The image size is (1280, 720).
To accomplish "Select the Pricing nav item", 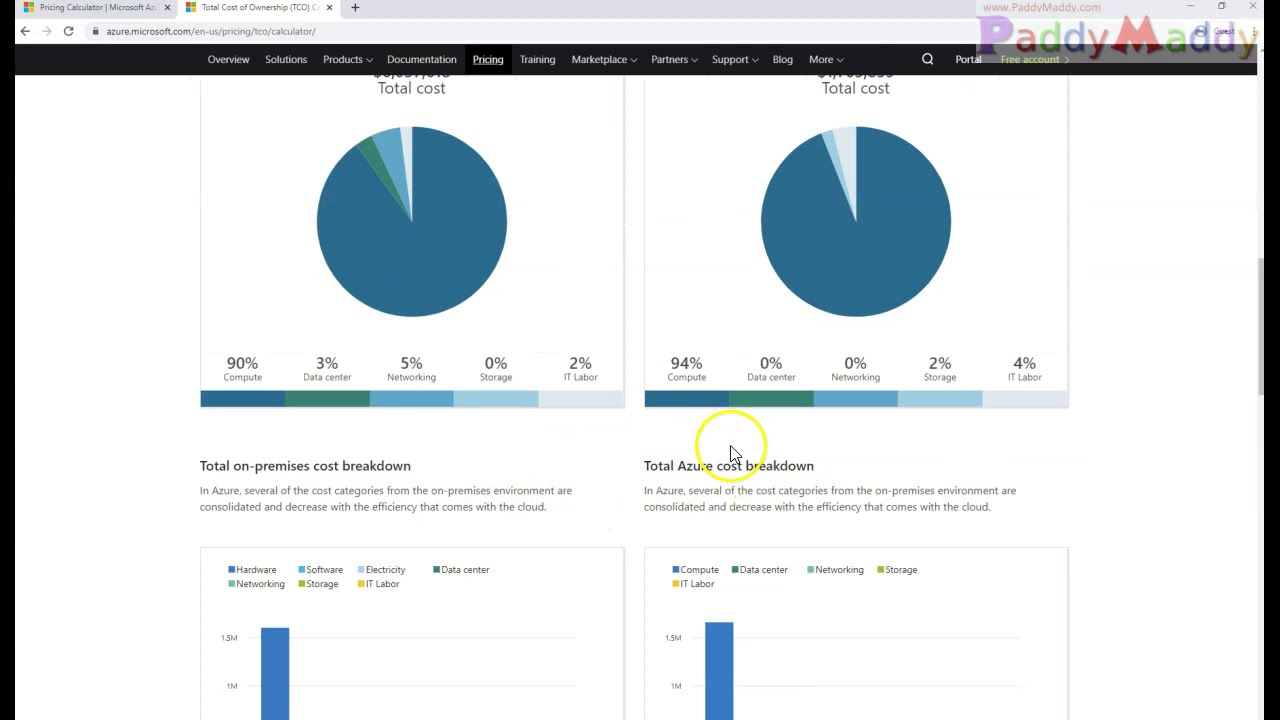I will (x=488, y=59).
